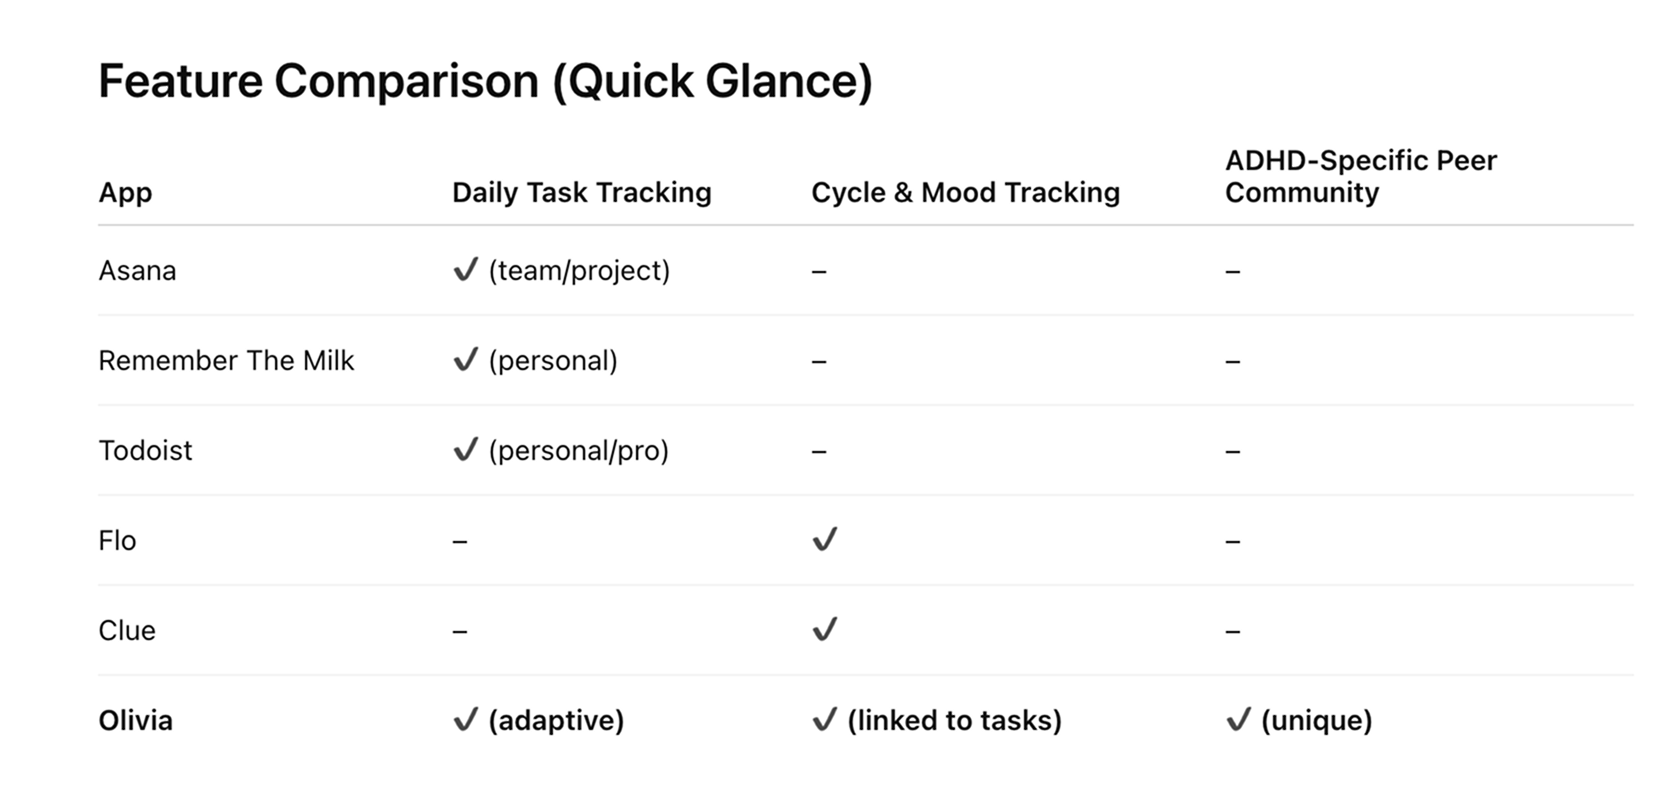Image resolution: width=1678 pixels, height=788 pixels.
Task: Select the Remember The Milk app name
Action: pyautogui.click(x=226, y=361)
